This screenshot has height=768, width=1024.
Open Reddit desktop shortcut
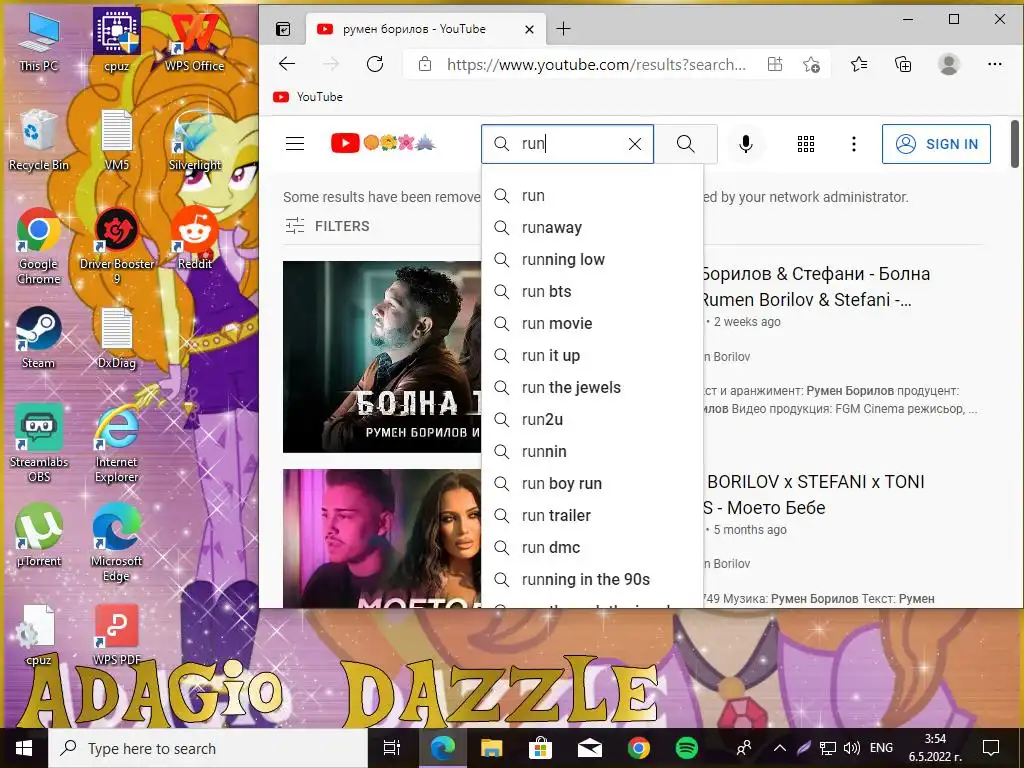(195, 238)
